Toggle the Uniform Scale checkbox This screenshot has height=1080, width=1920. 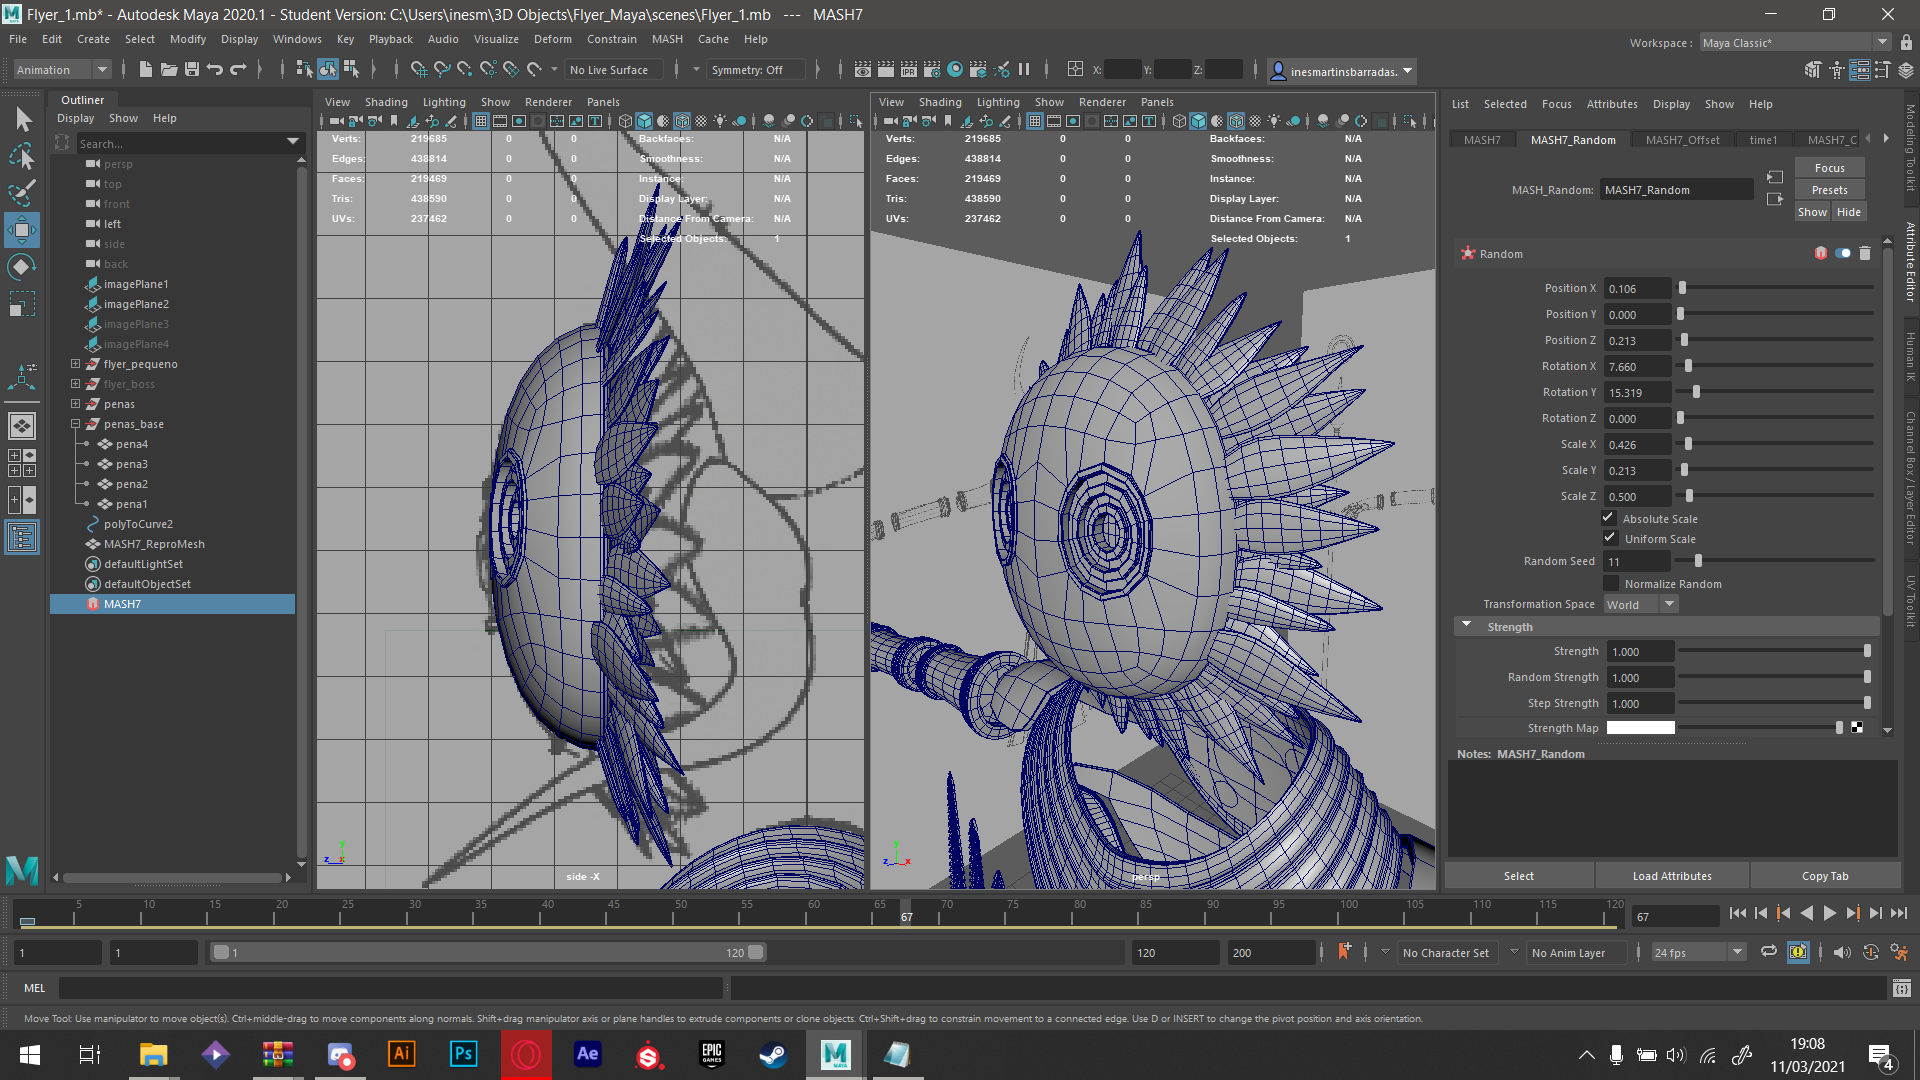click(x=1609, y=538)
